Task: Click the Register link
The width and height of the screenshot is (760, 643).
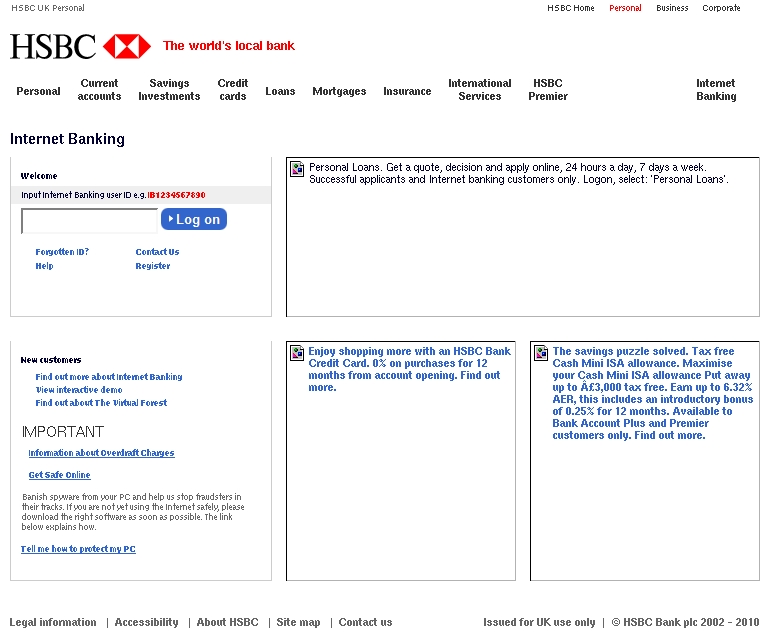Action: pos(153,266)
